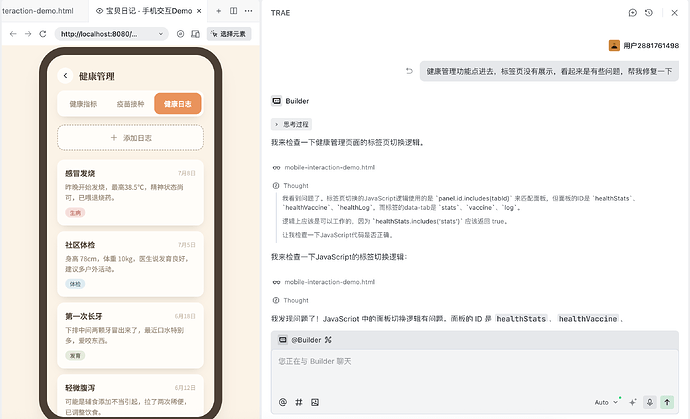690x419 pixels.
Task: Click the 添加日志 add log button
Action: [x=130, y=138]
